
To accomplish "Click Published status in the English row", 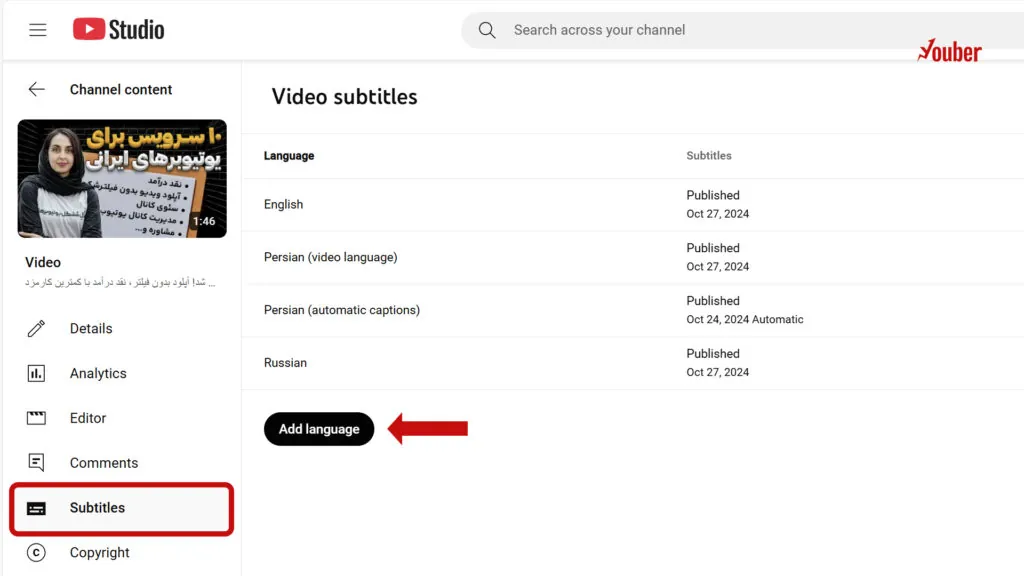I will point(712,195).
